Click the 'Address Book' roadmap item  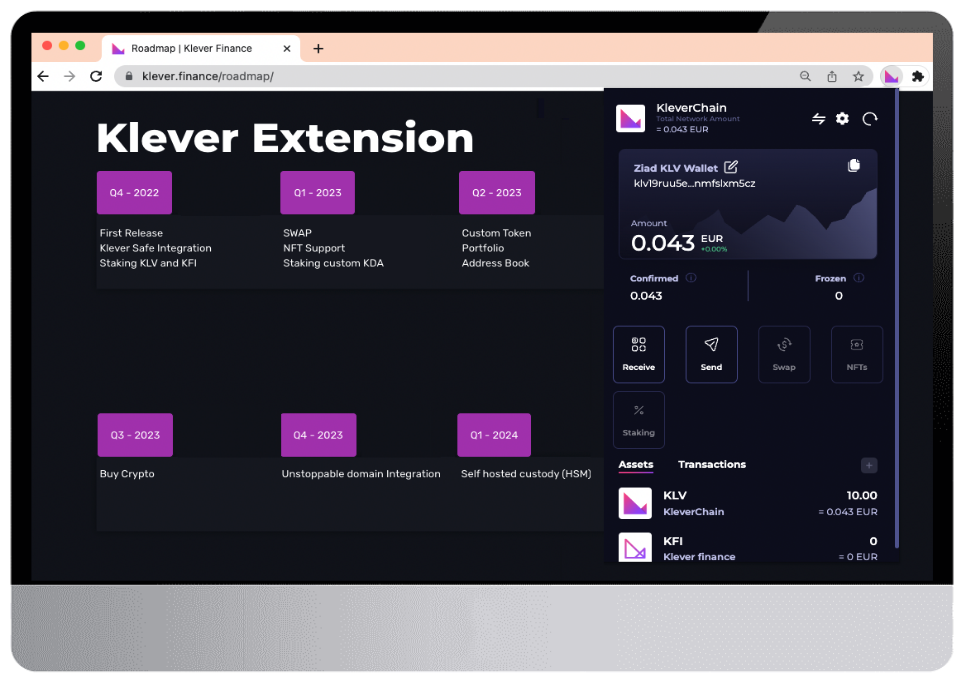click(495, 263)
